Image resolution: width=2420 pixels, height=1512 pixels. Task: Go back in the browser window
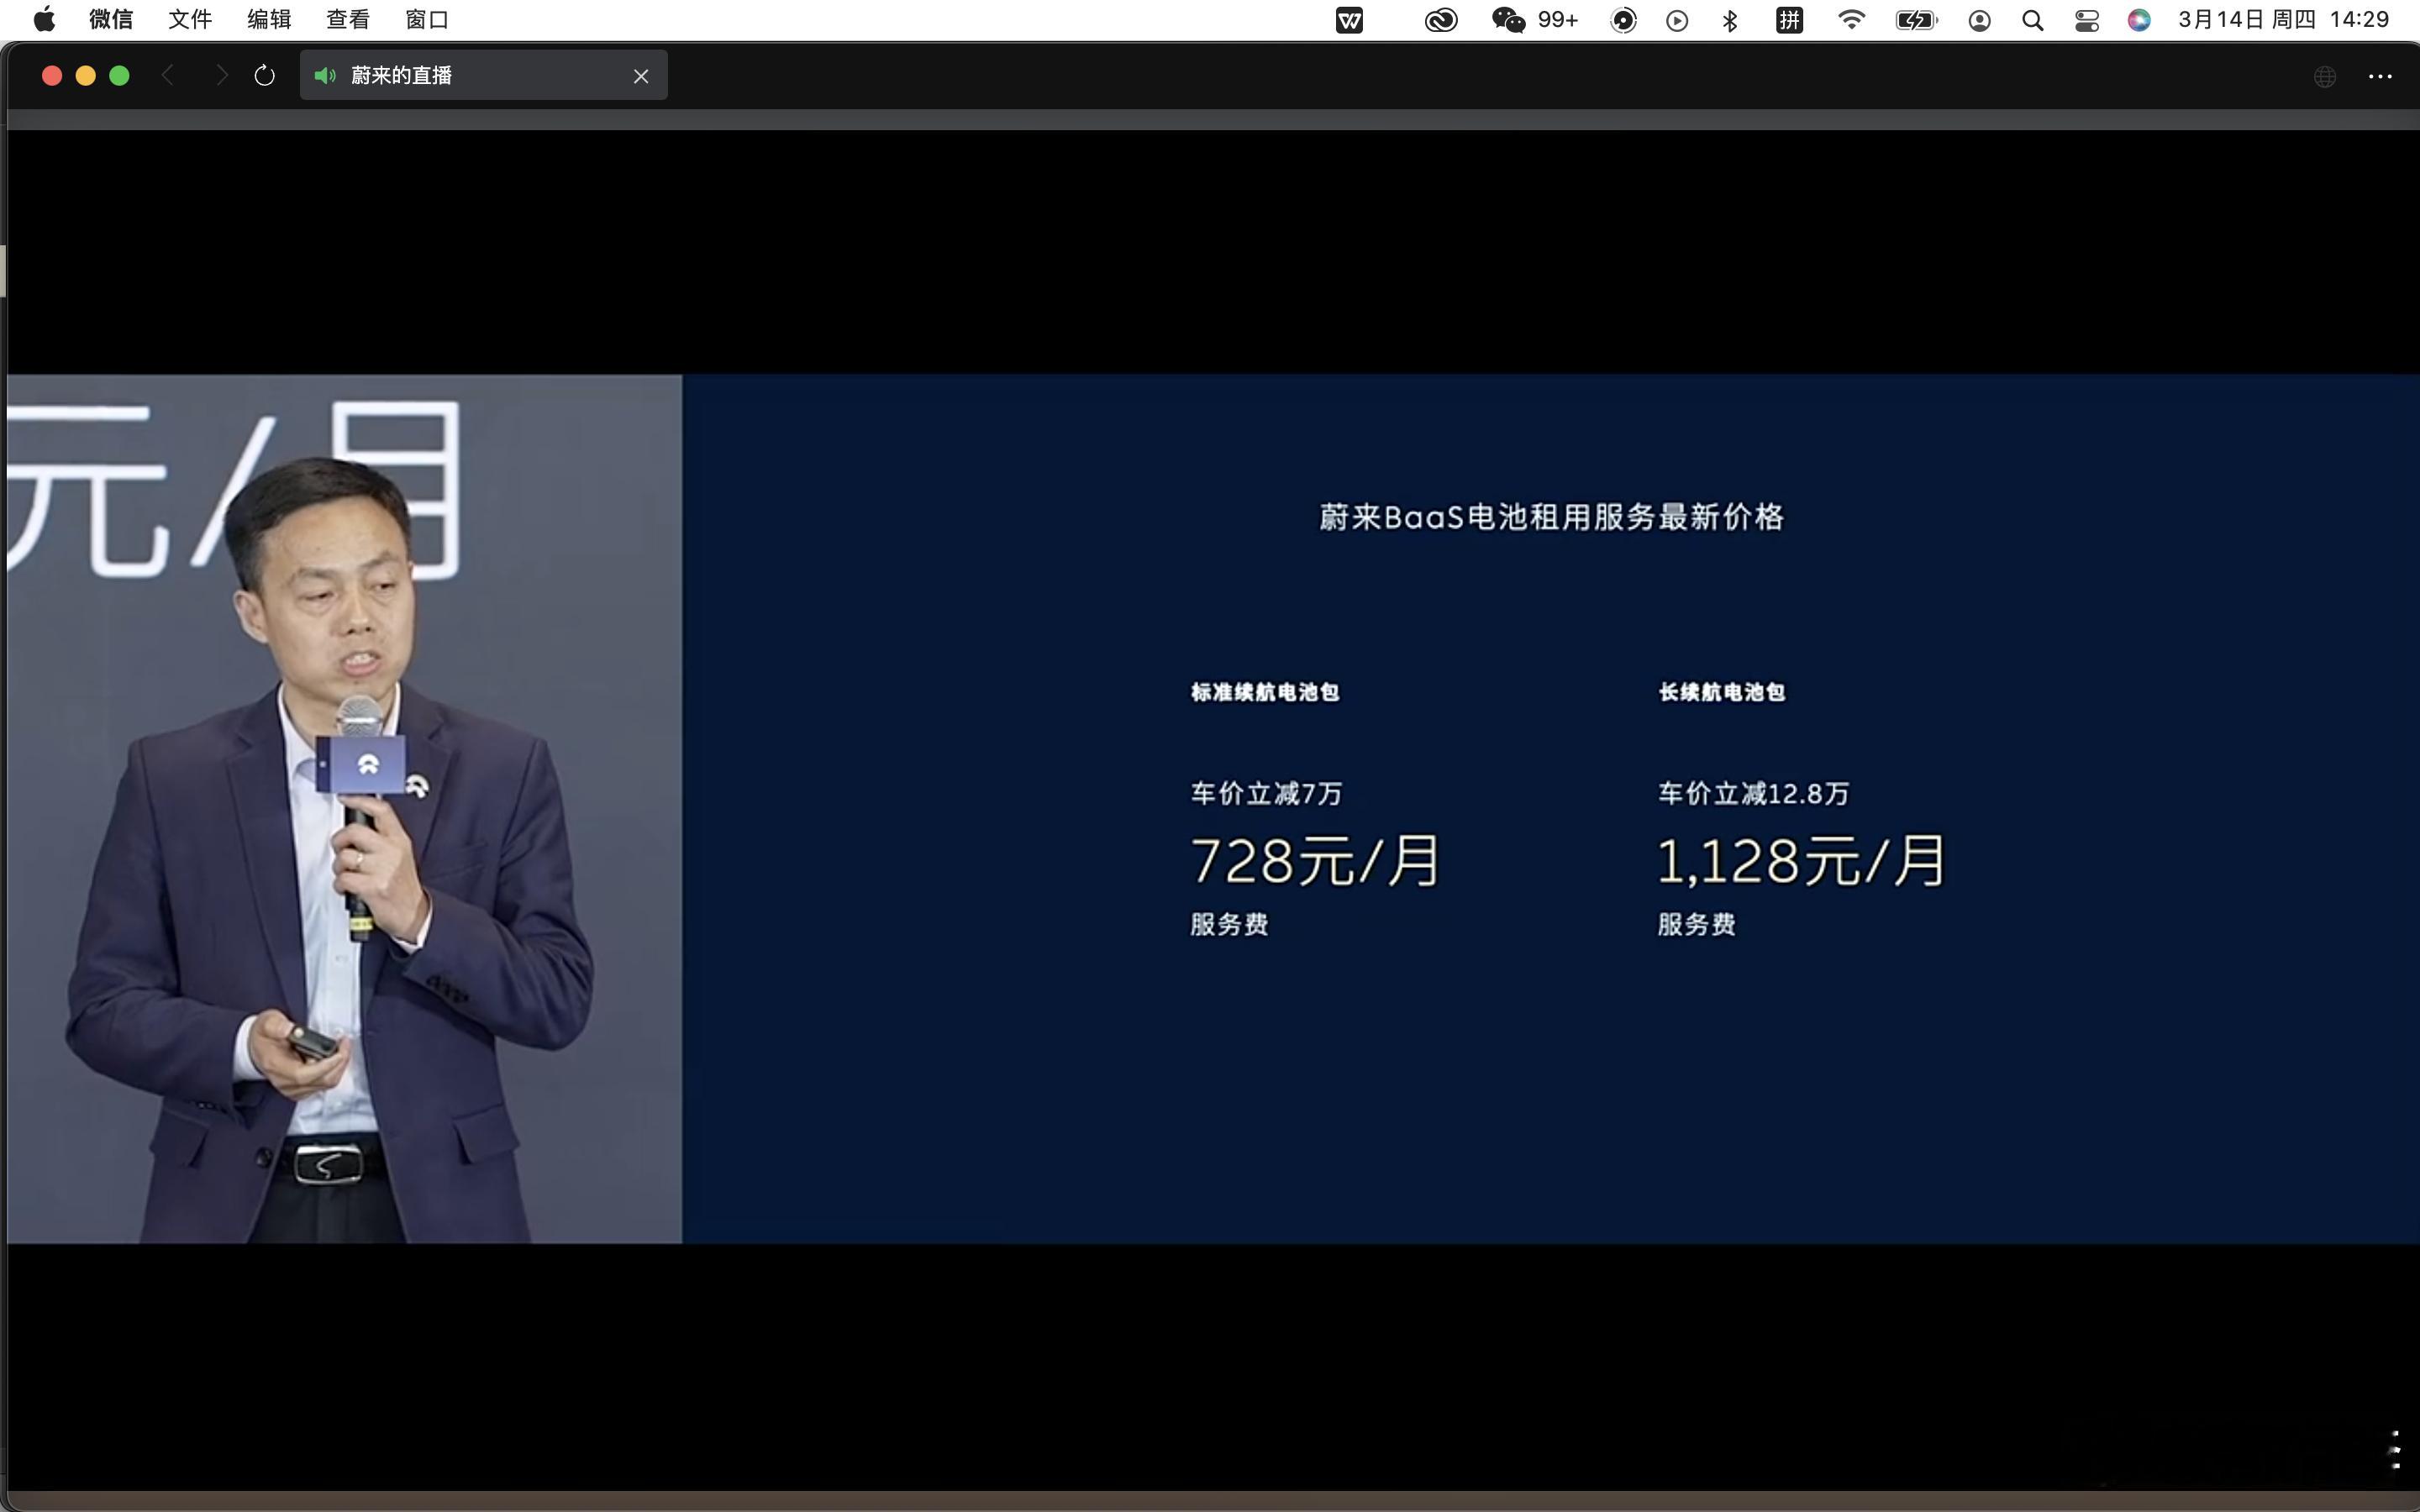coord(168,75)
